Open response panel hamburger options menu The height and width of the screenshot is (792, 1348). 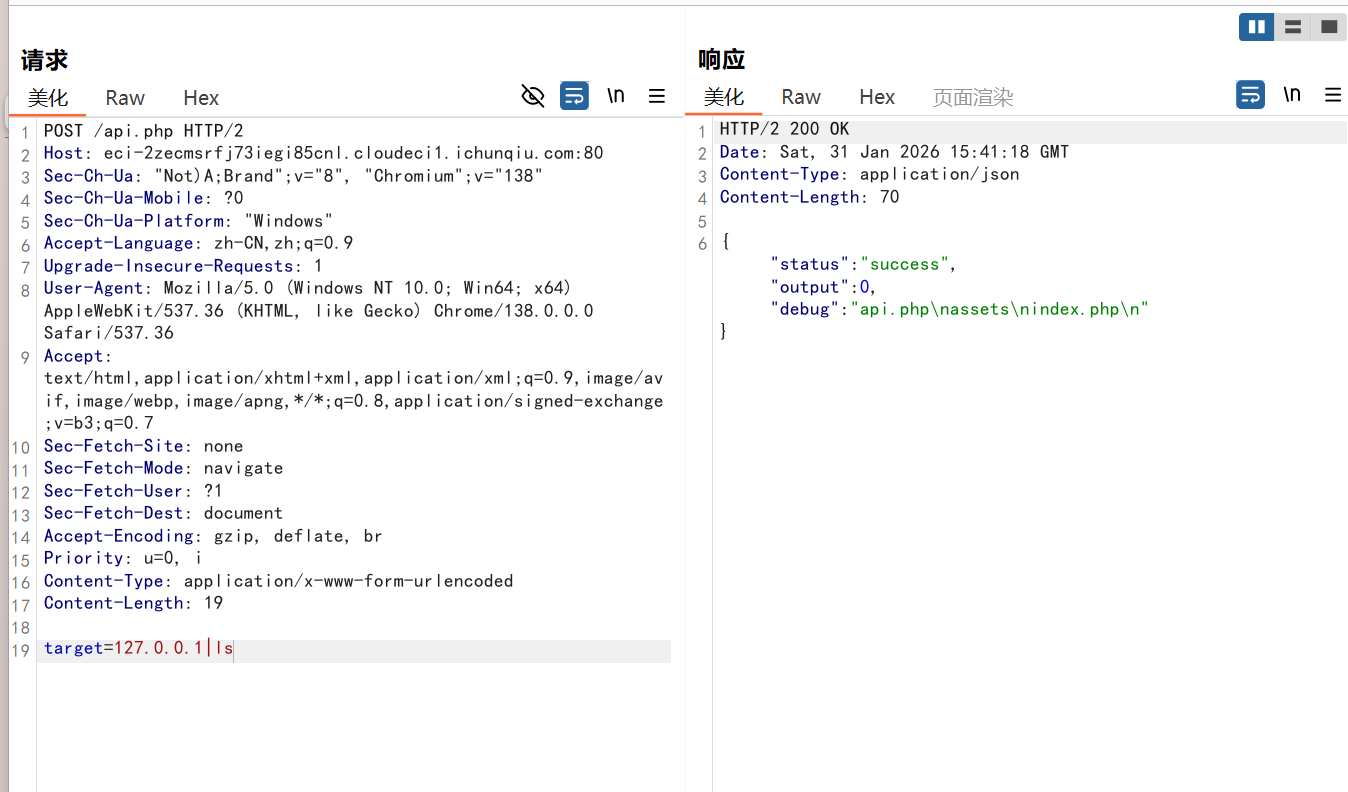(1332, 95)
